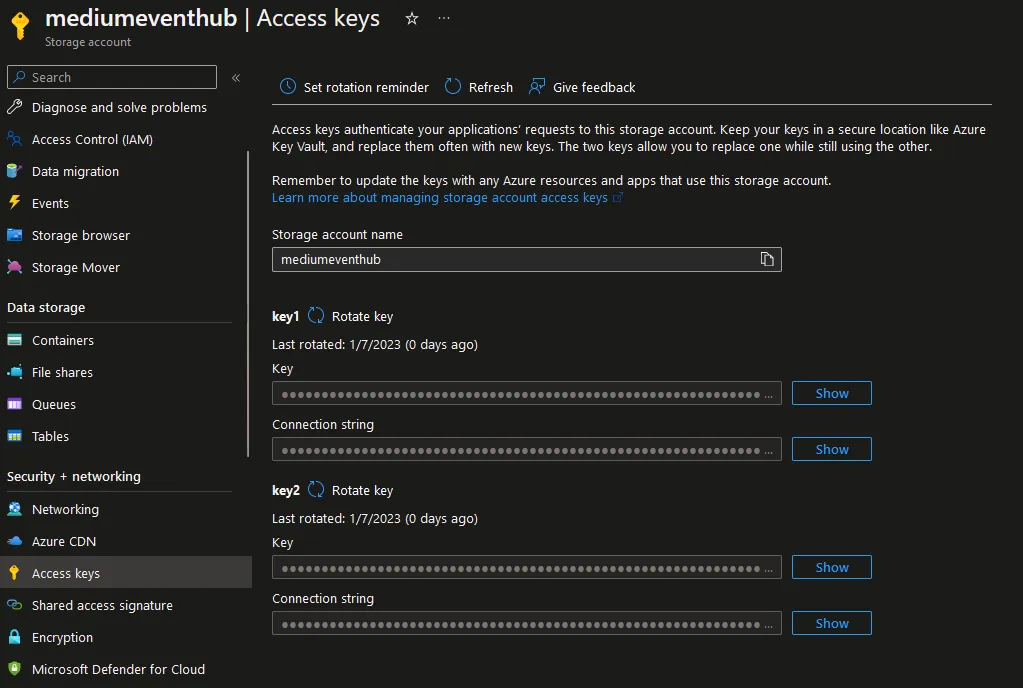Click the rotate icon next to key1
1023x688 pixels.
(x=316, y=316)
